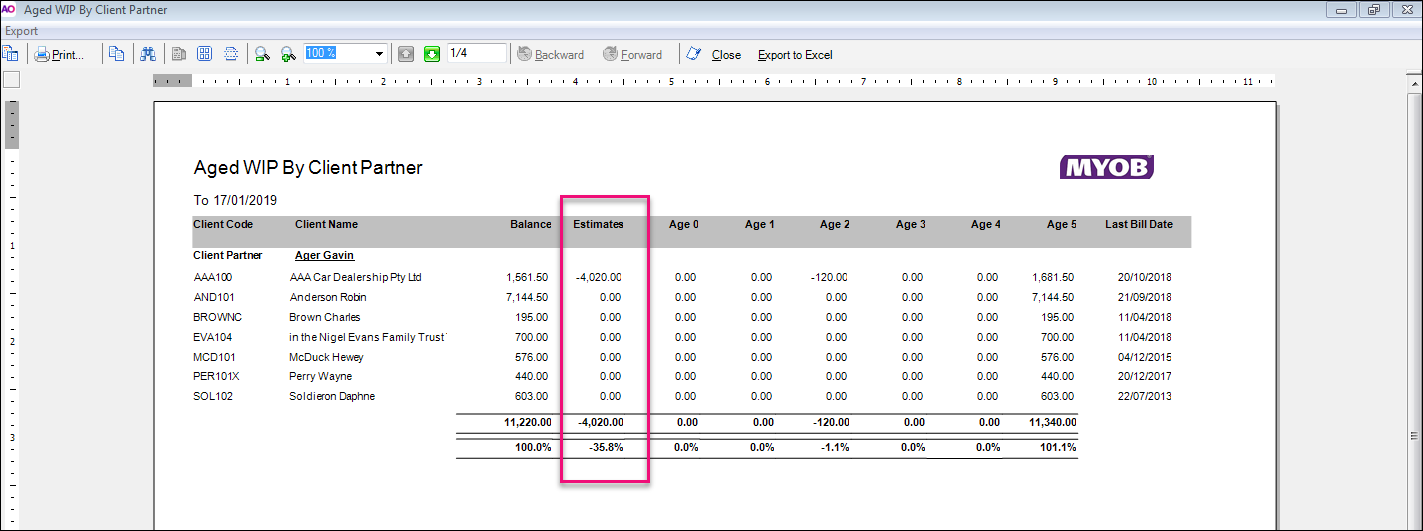This screenshot has height=531, width=1423.
Task: Click the page width view icon
Action: pos(230,54)
